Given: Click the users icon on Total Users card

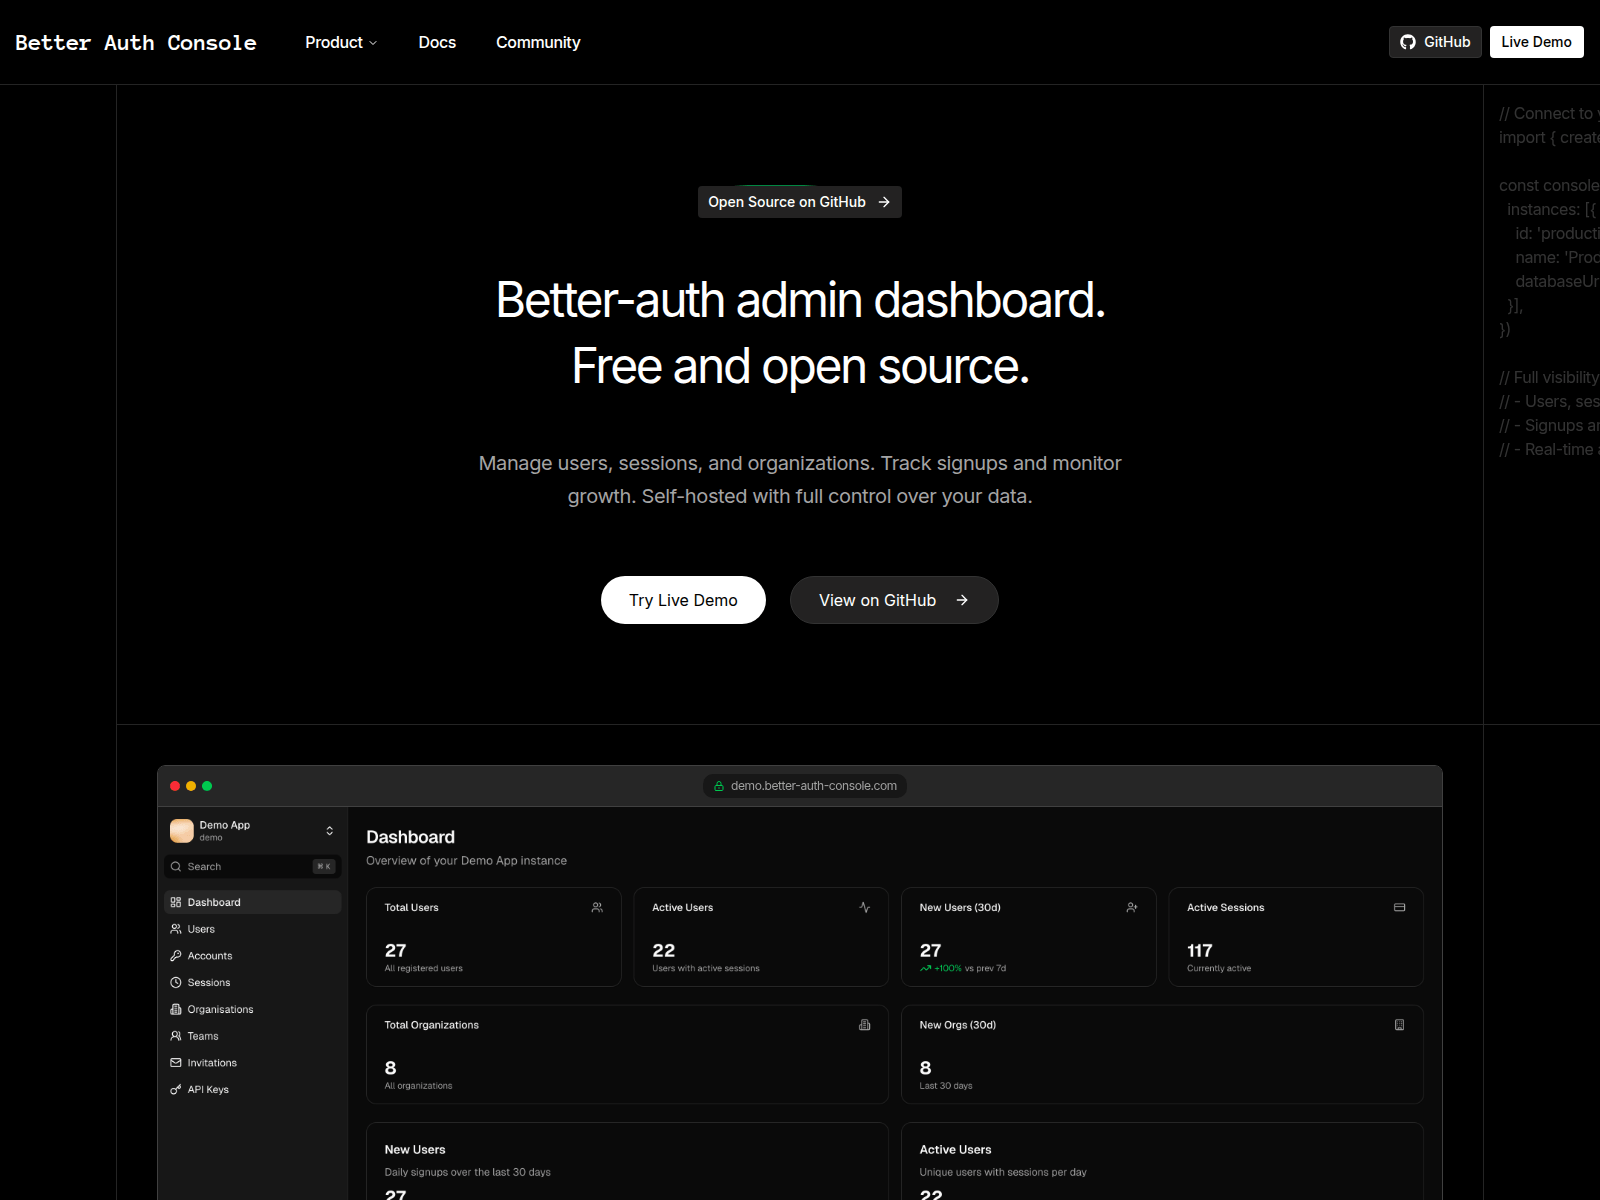Looking at the screenshot, I should 597,908.
